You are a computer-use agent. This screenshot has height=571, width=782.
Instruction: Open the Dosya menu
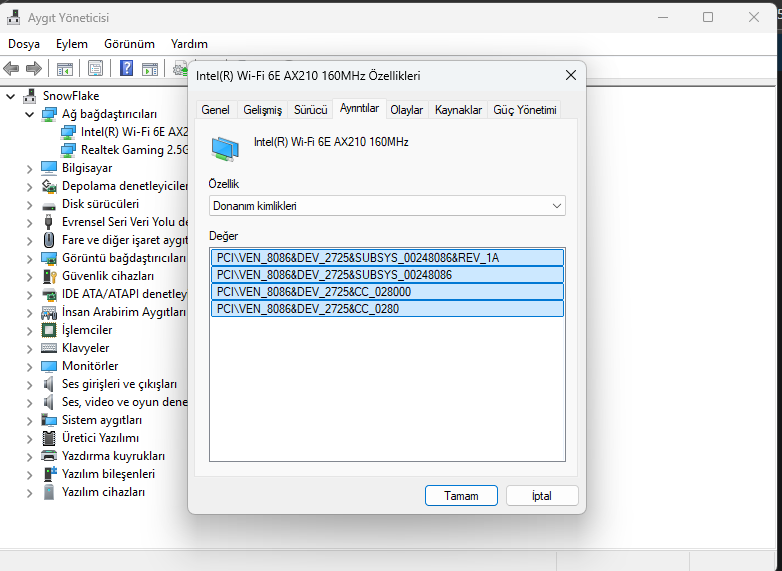click(x=24, y=44)
